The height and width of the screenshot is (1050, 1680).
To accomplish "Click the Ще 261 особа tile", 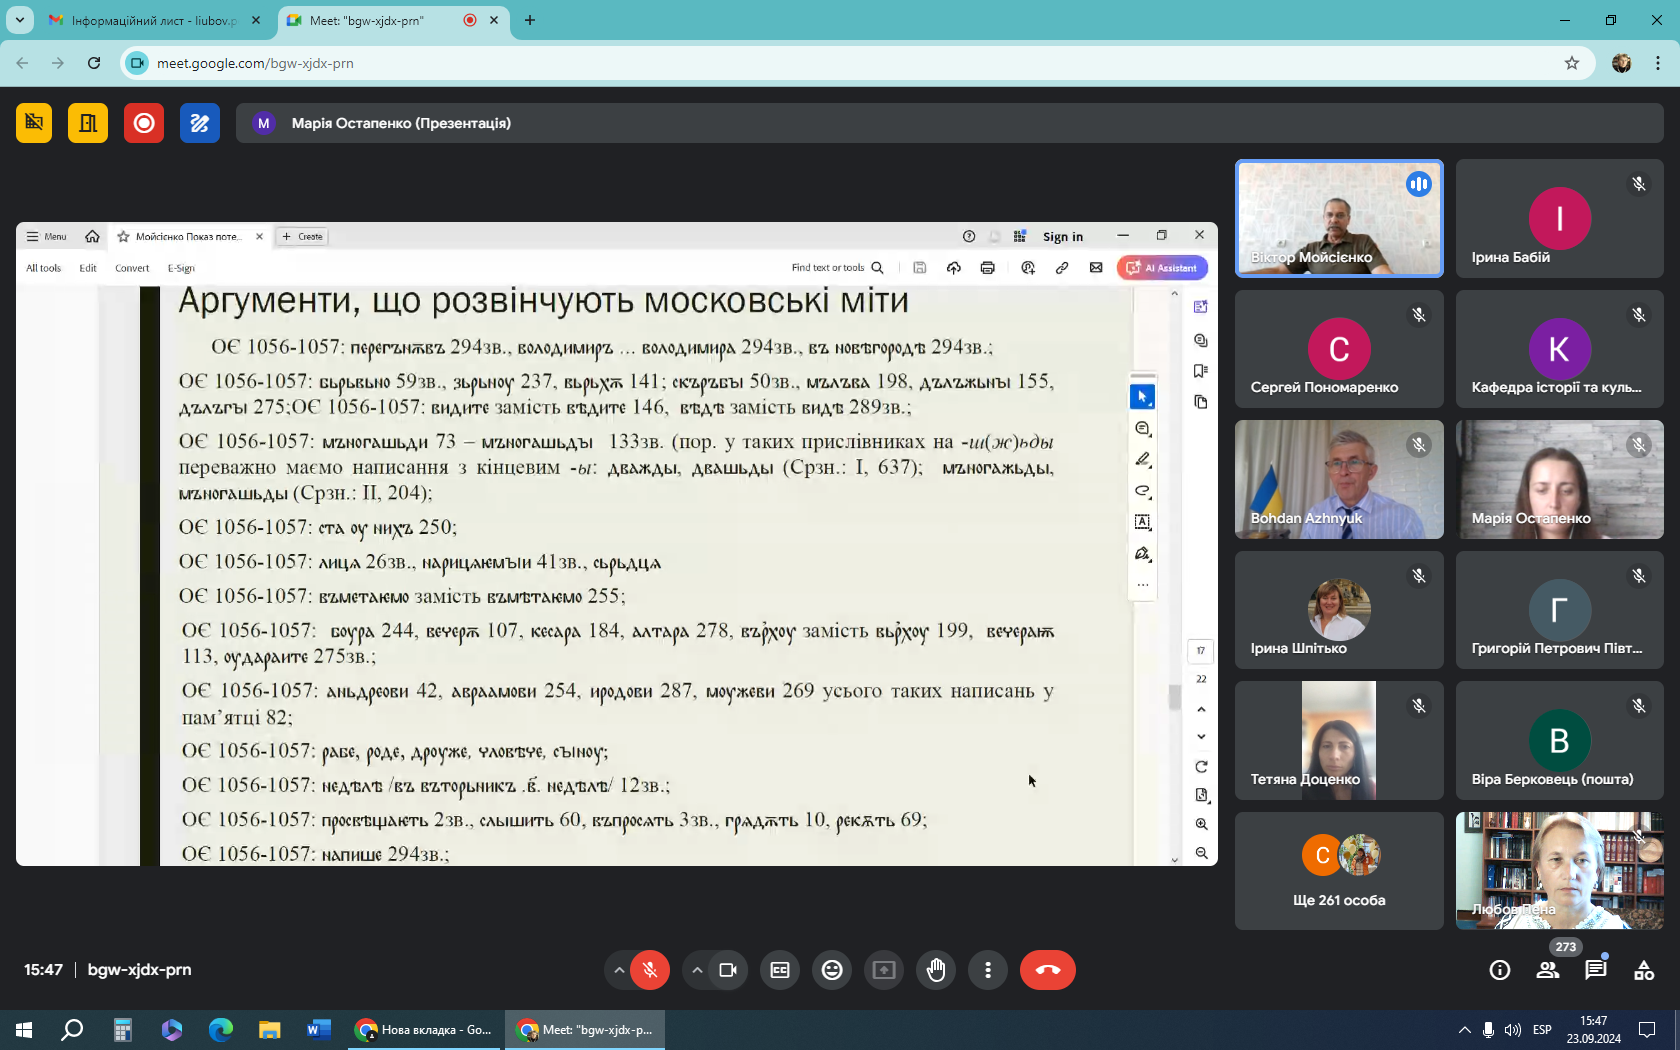I will (x=1339, y=871).
